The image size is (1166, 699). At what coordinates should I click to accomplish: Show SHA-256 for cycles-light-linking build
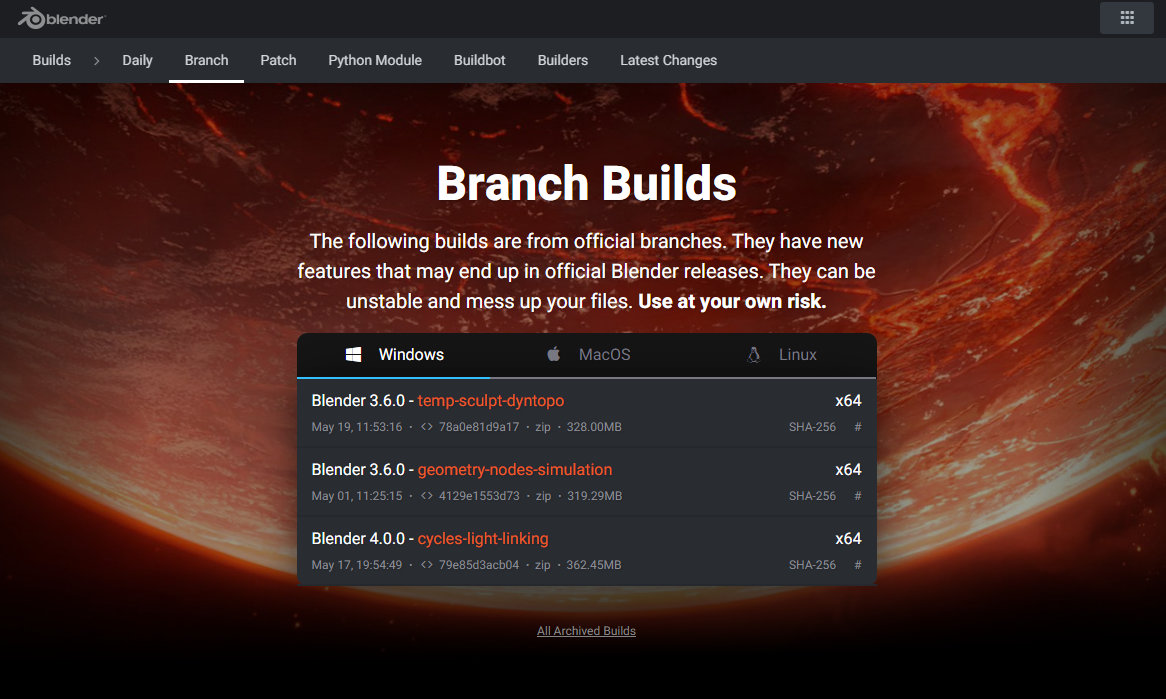pyautogui.click(x=812, y=565)
